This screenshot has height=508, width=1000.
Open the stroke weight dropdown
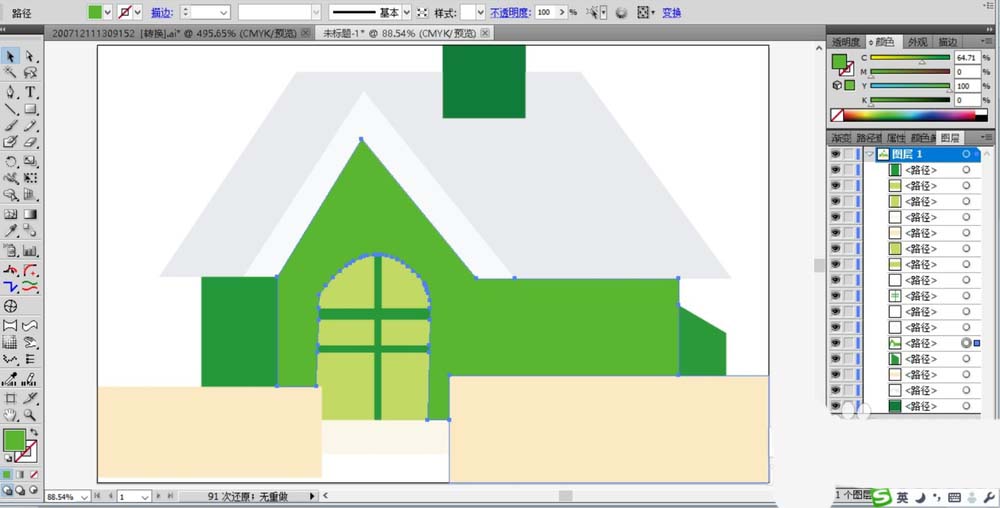[223, 12]
